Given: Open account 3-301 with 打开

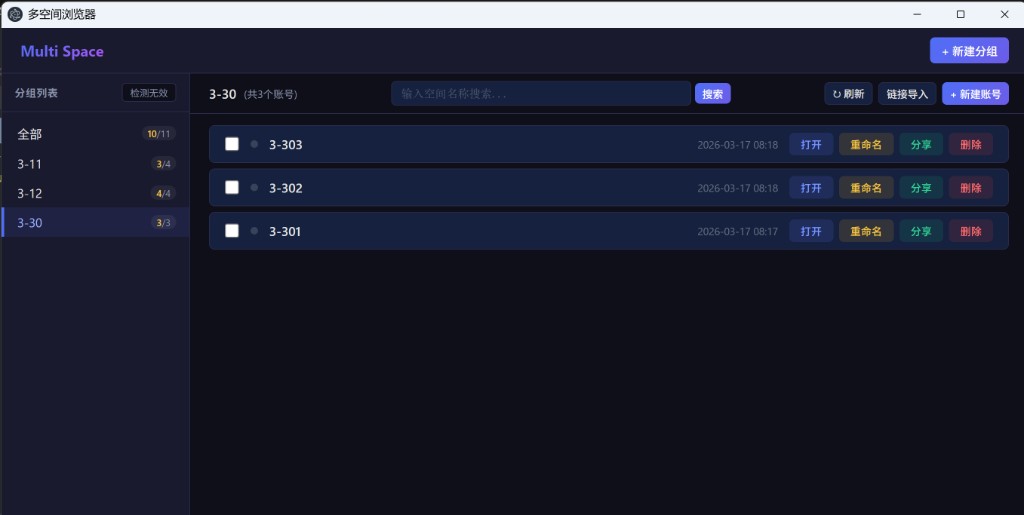Looking at the screenshot, I should (x=811, y=231).
